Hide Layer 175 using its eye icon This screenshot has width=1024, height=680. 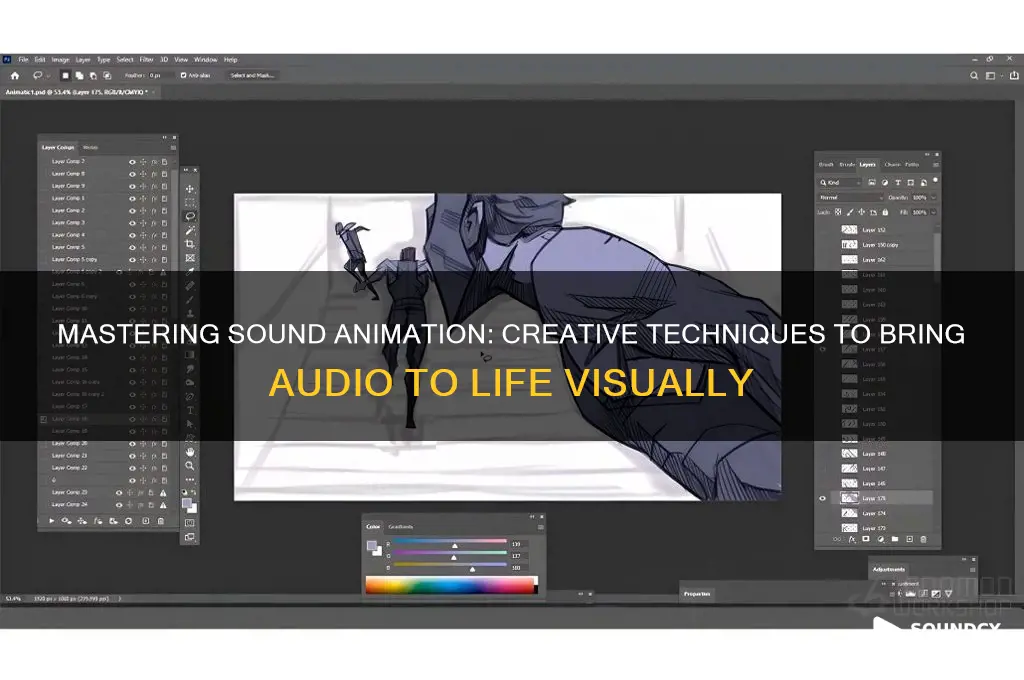823,498
